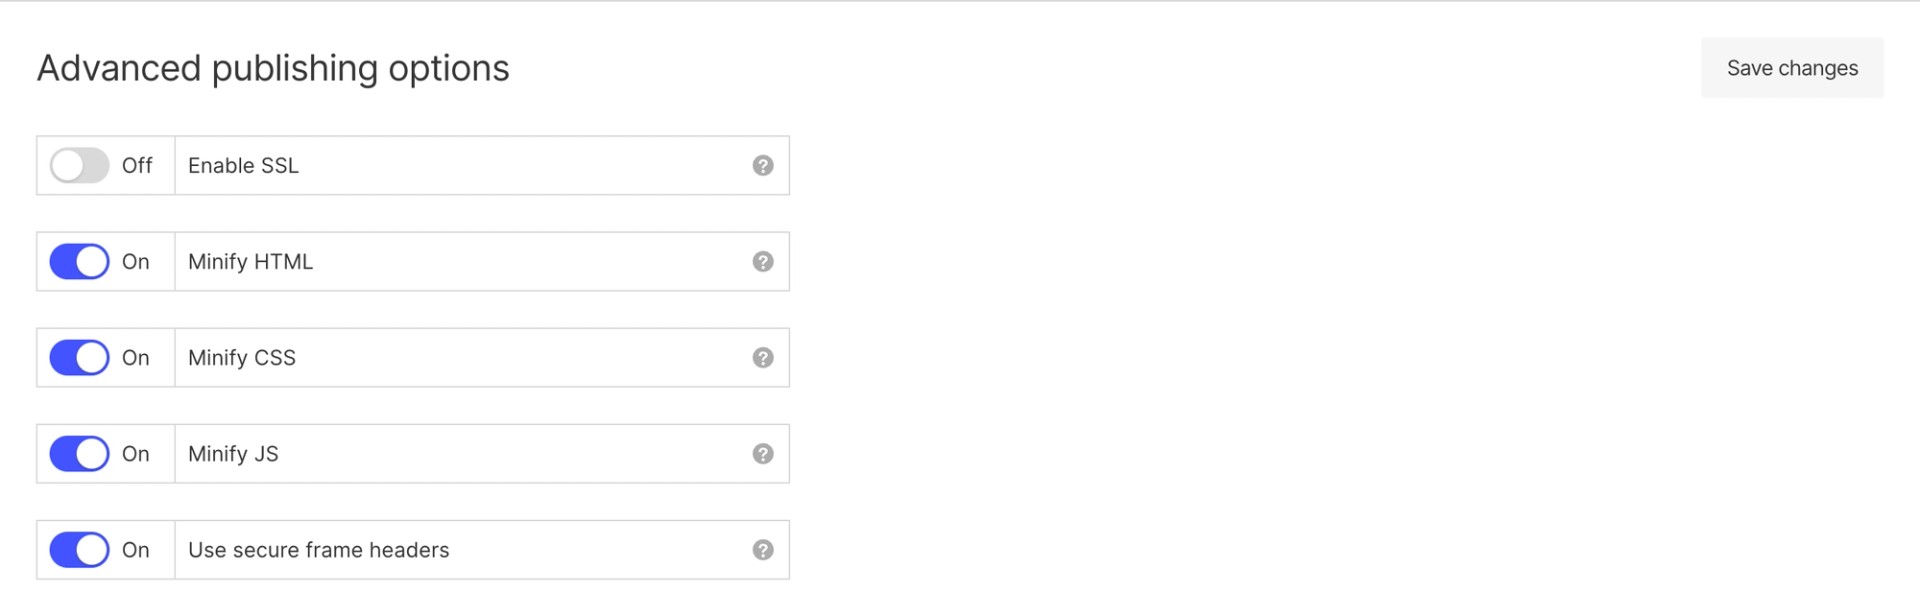The image size is (1920, 616).
Task: Disable the Minify HTML toggle
Action: pos(79,262)
